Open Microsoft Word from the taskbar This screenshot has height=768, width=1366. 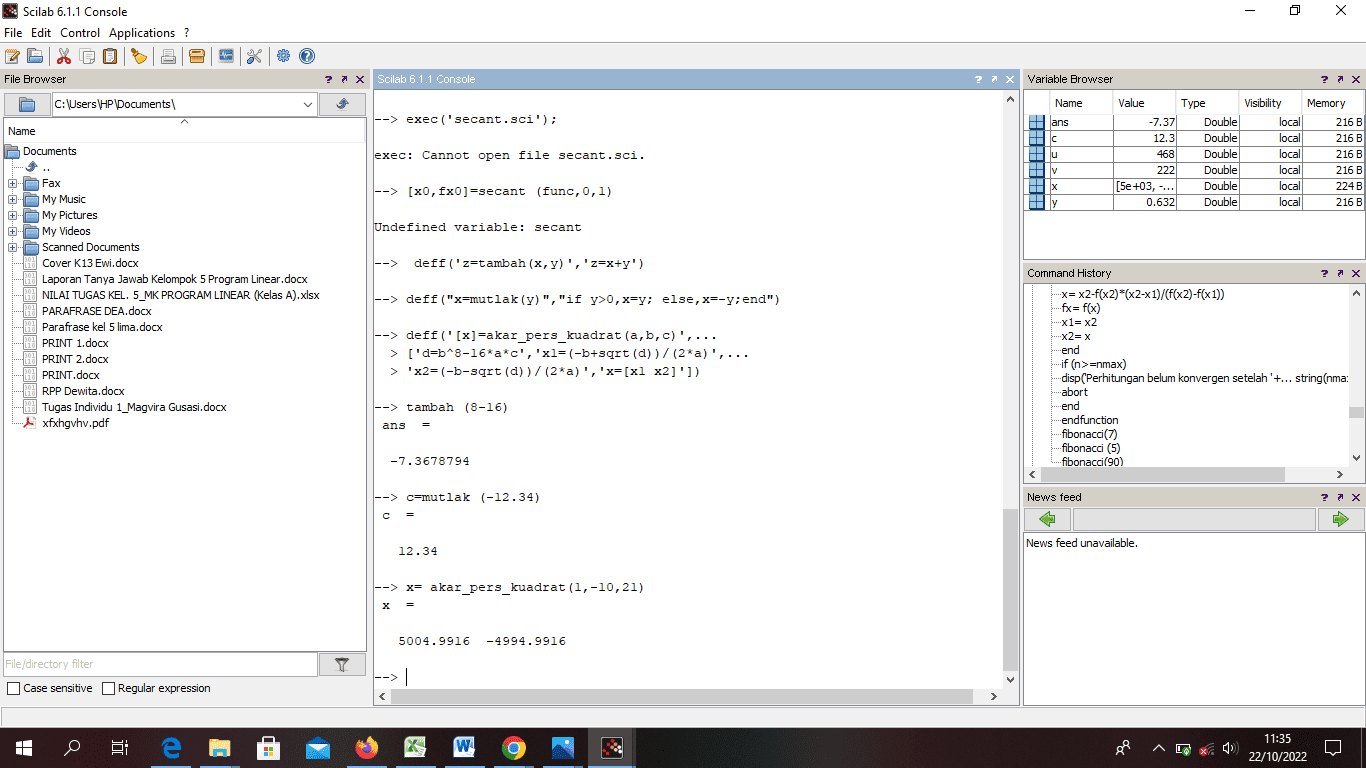(464, 747)
